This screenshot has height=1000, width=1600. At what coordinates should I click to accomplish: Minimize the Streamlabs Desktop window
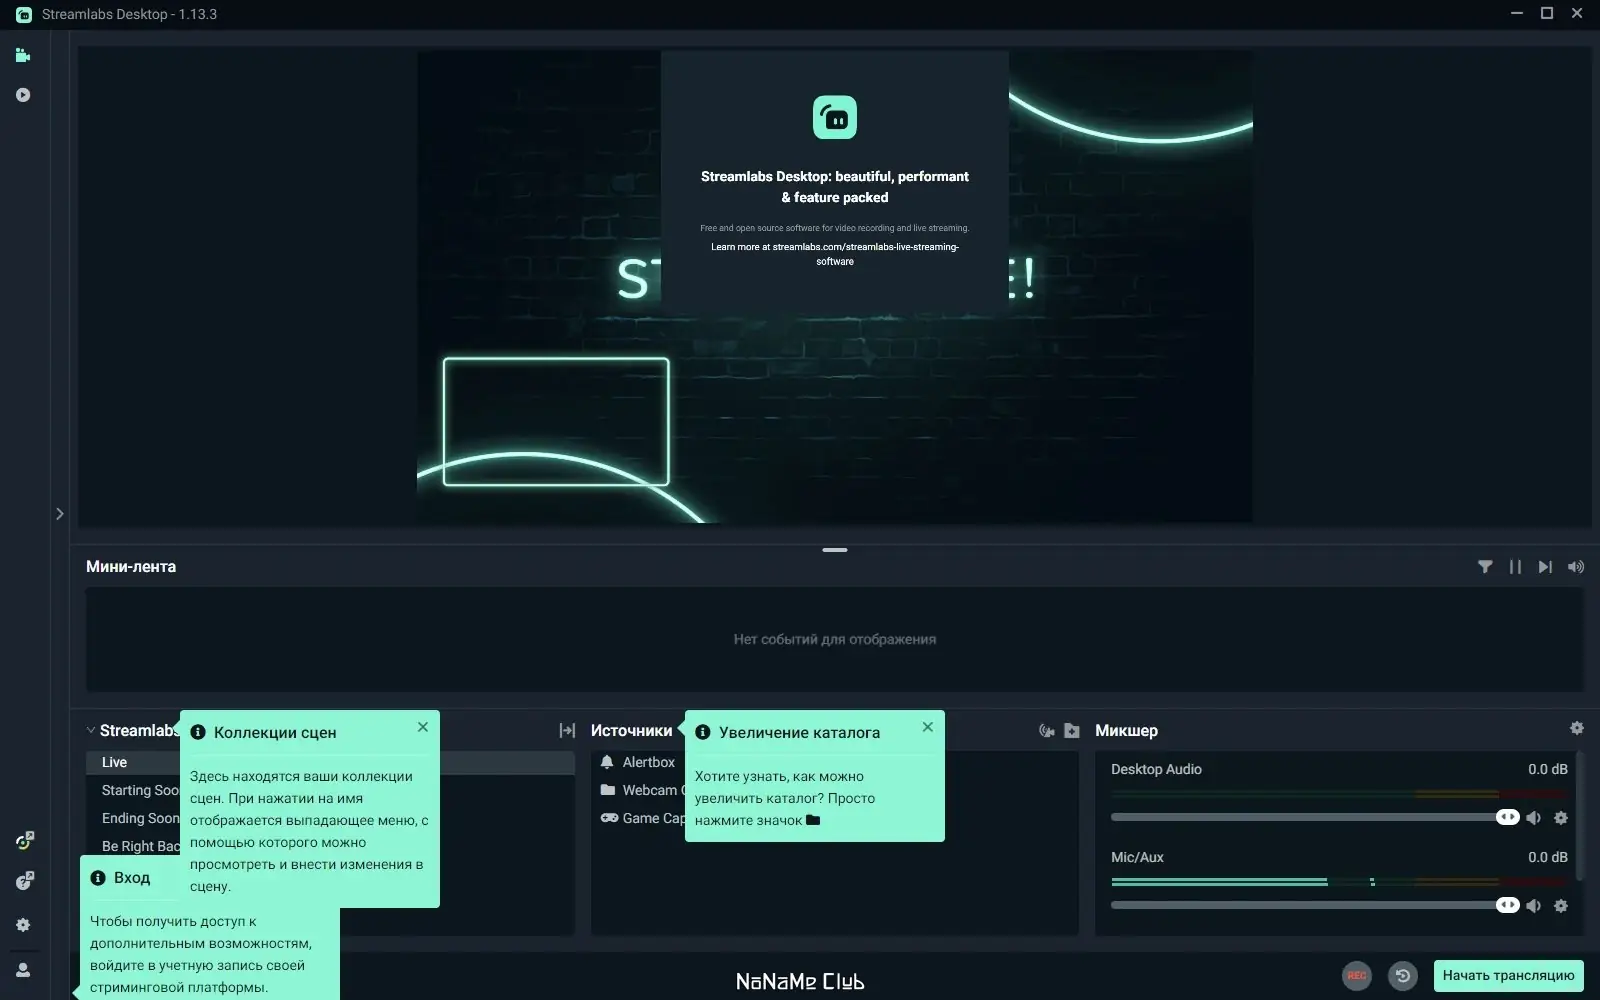click(1517, 14)
